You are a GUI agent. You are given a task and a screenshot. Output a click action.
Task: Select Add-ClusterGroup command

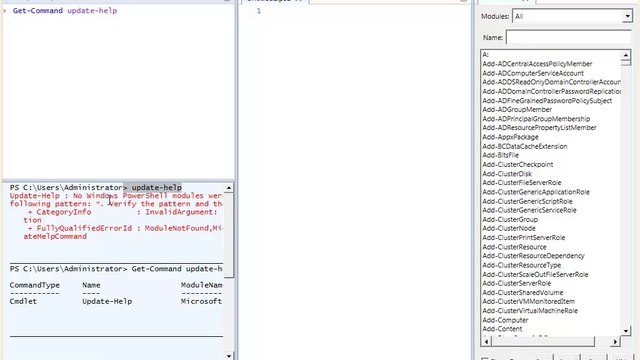(x=510, y=219)
